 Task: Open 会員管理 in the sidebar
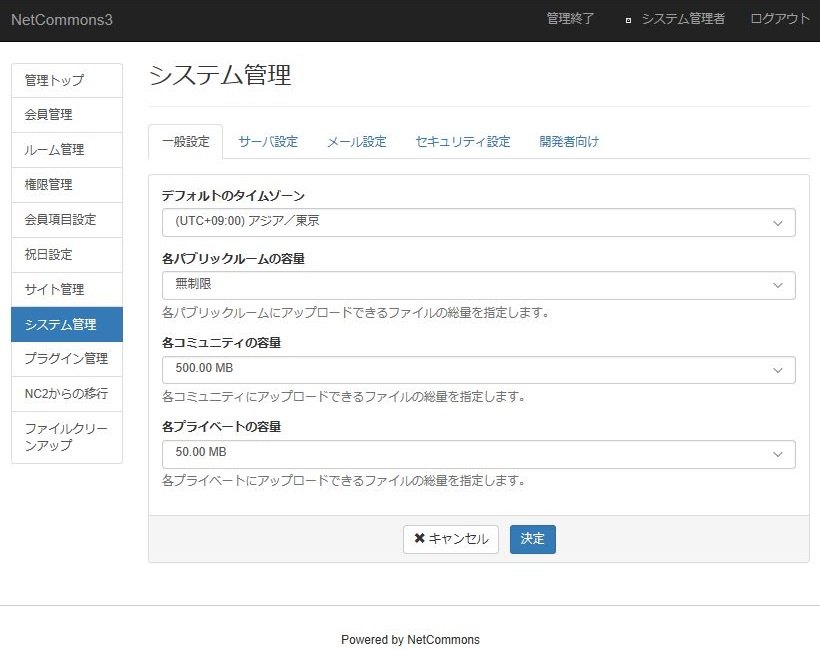pyautogui.click(x=67, y=115)
